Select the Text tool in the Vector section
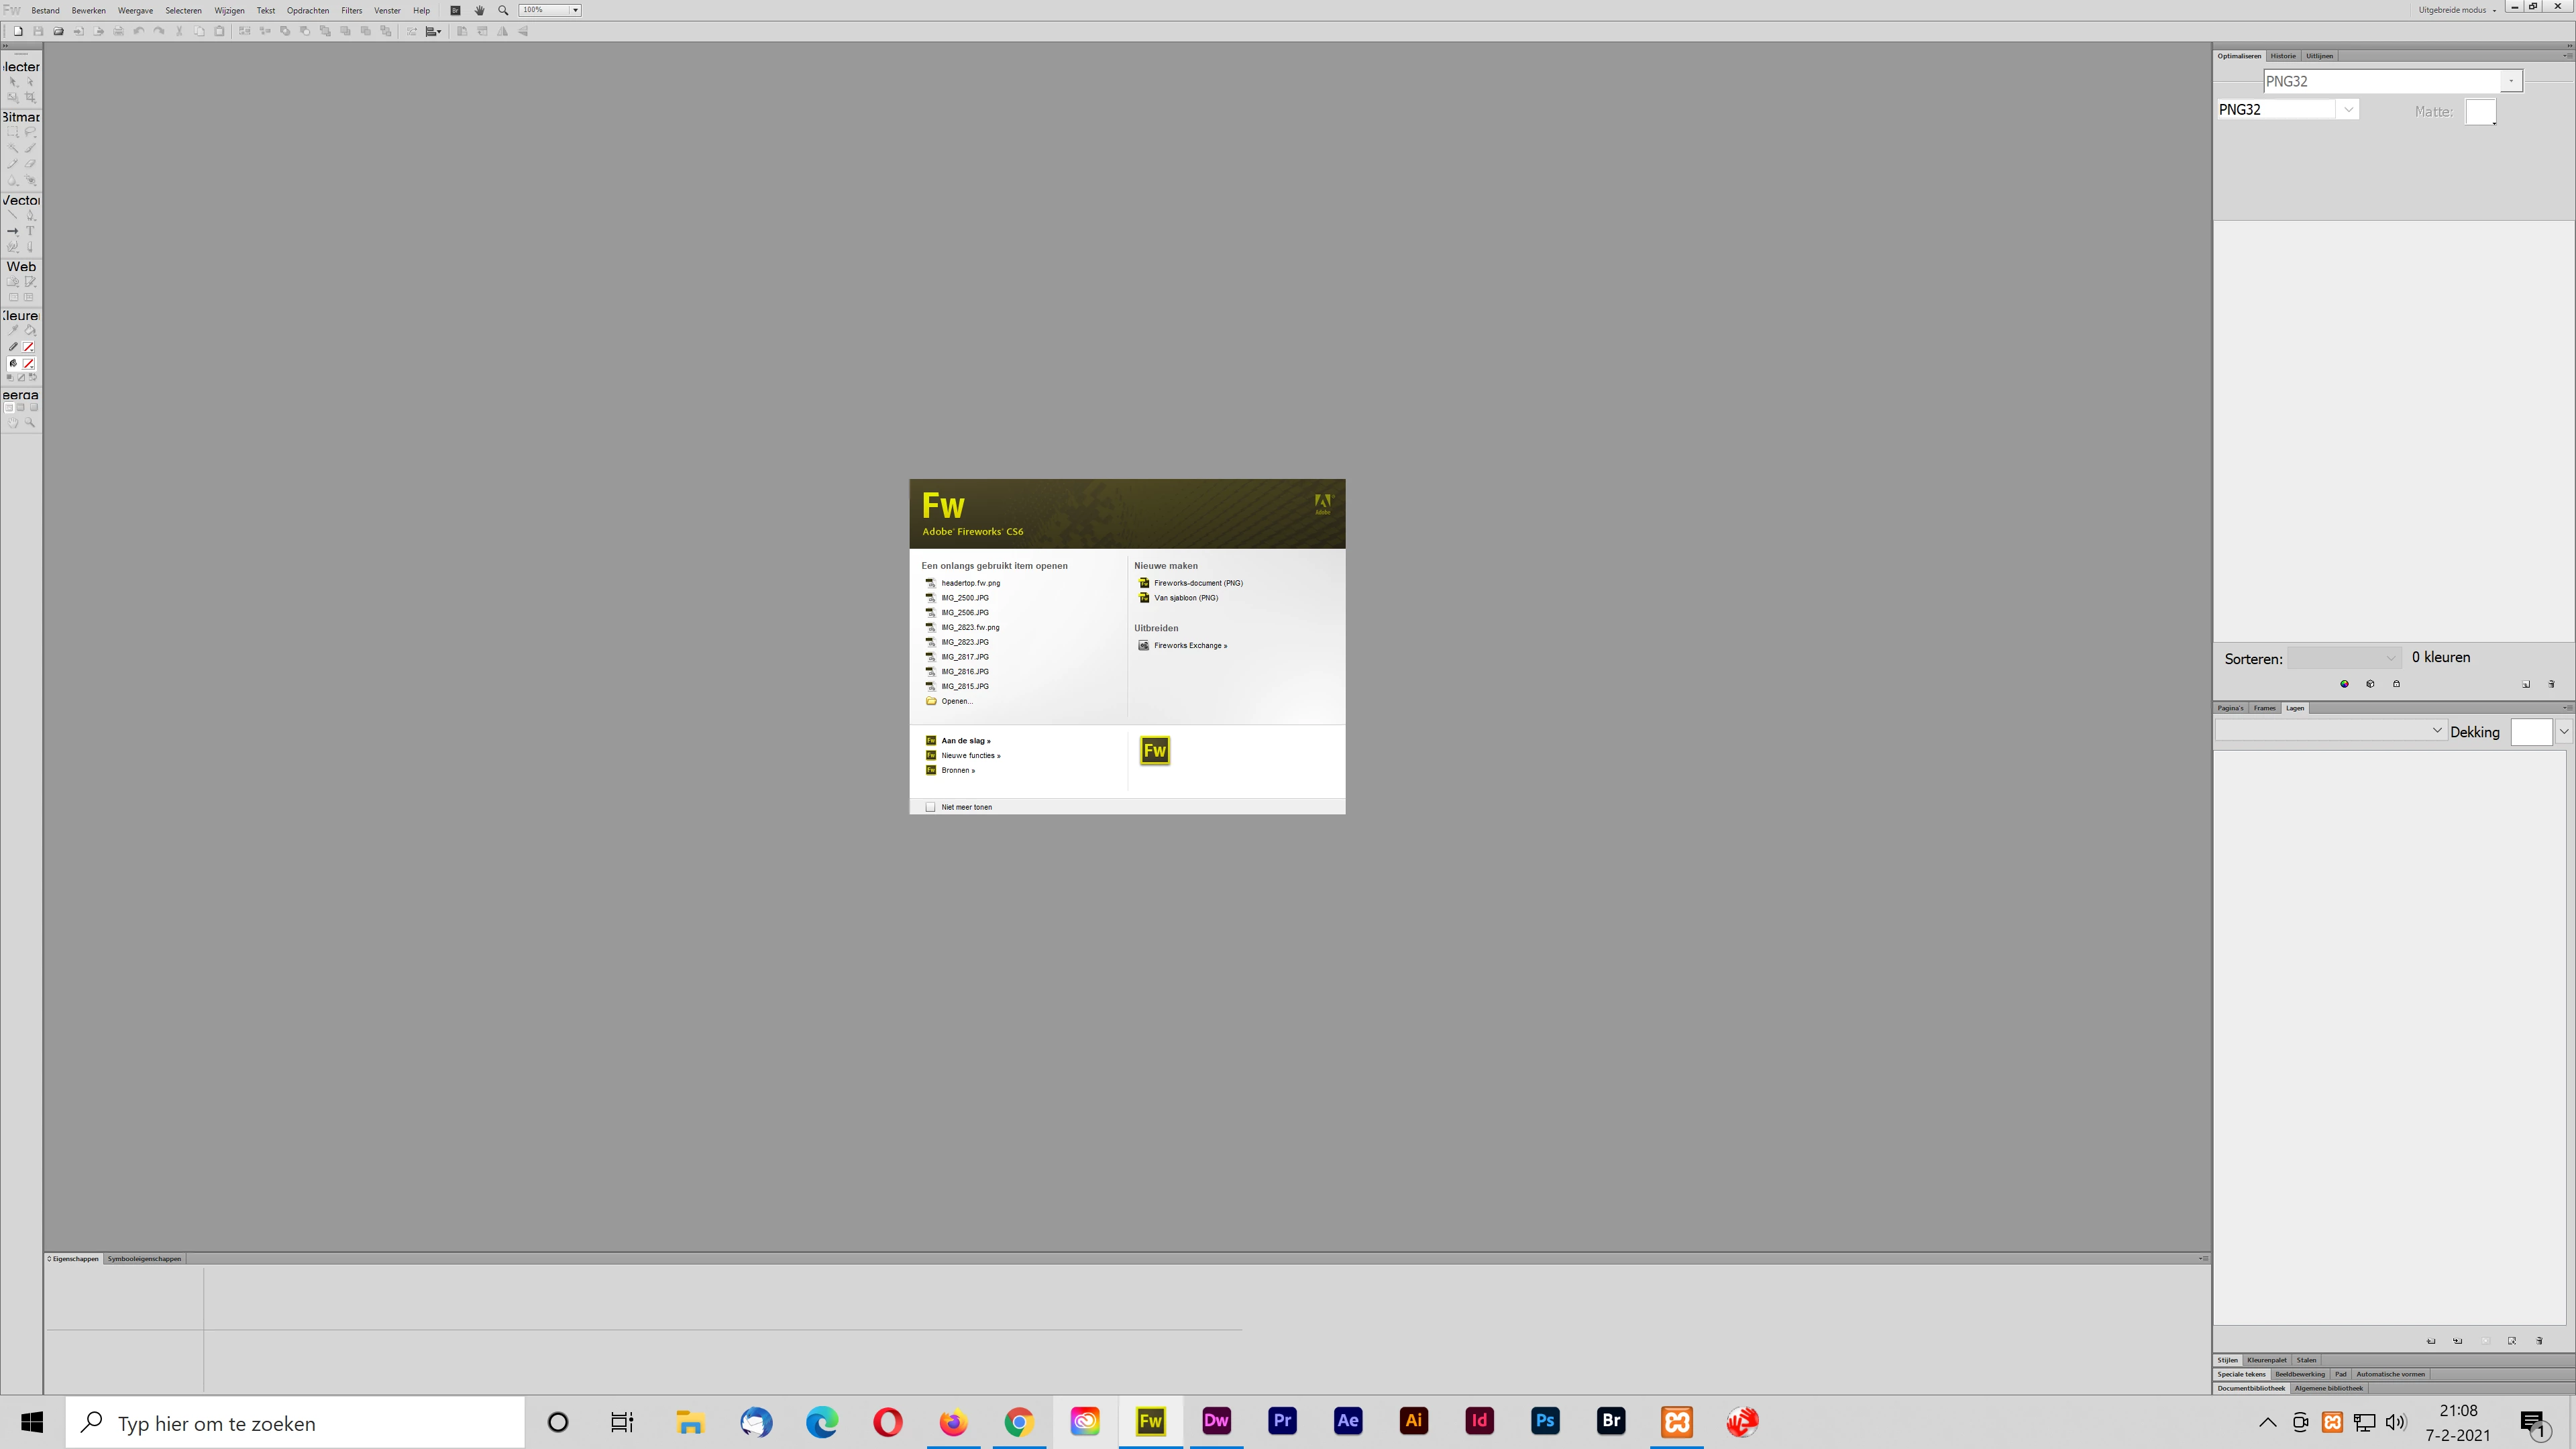The image size is (2576, 1449). coord(30,231)
